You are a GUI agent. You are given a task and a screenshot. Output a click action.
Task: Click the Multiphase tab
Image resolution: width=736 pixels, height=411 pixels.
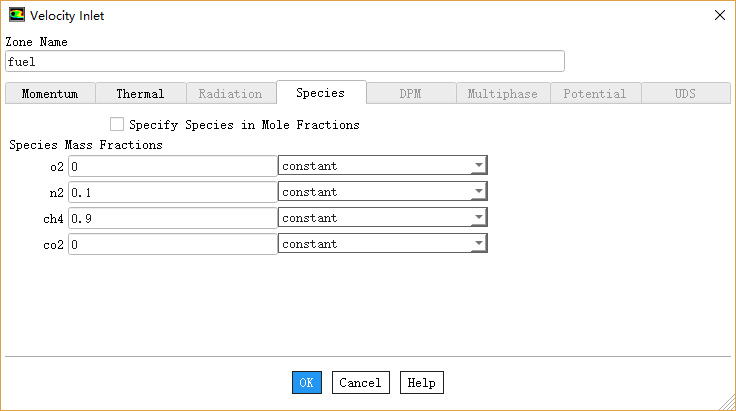coord(502,94)
